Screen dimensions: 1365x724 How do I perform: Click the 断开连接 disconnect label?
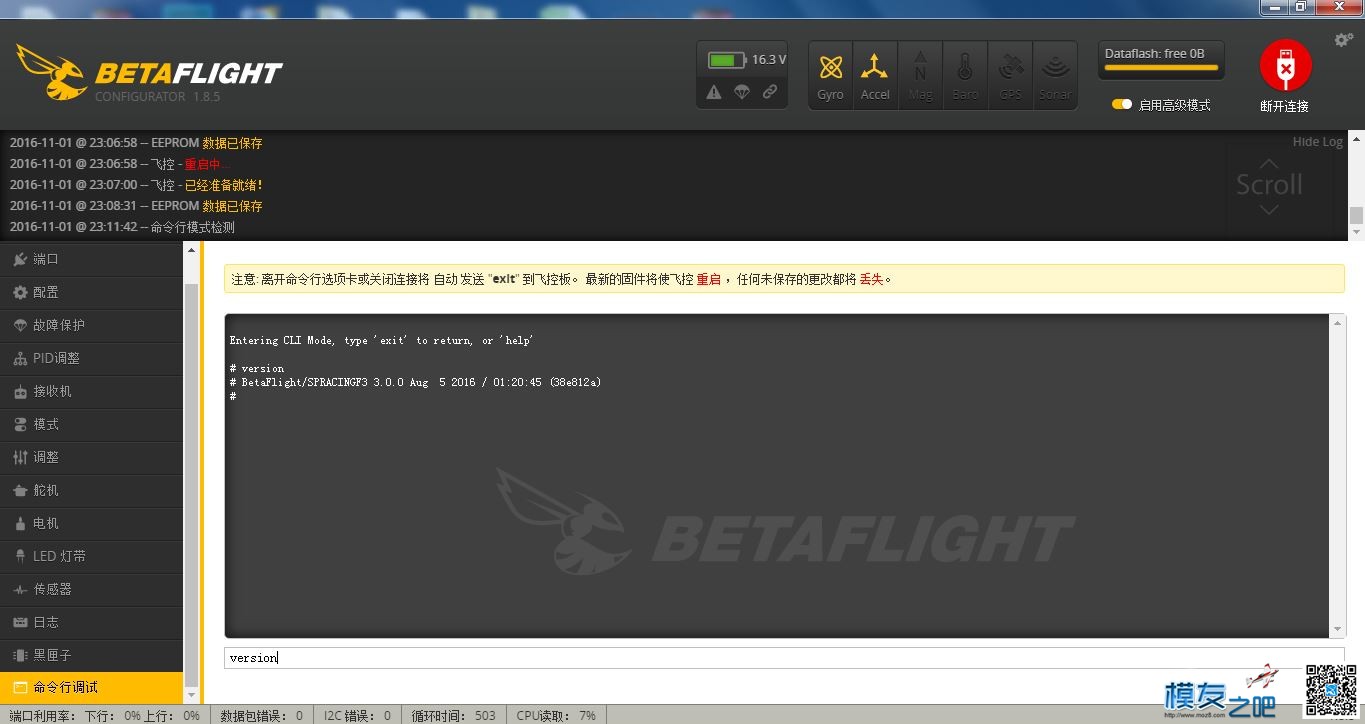(x=1285, y=106)
